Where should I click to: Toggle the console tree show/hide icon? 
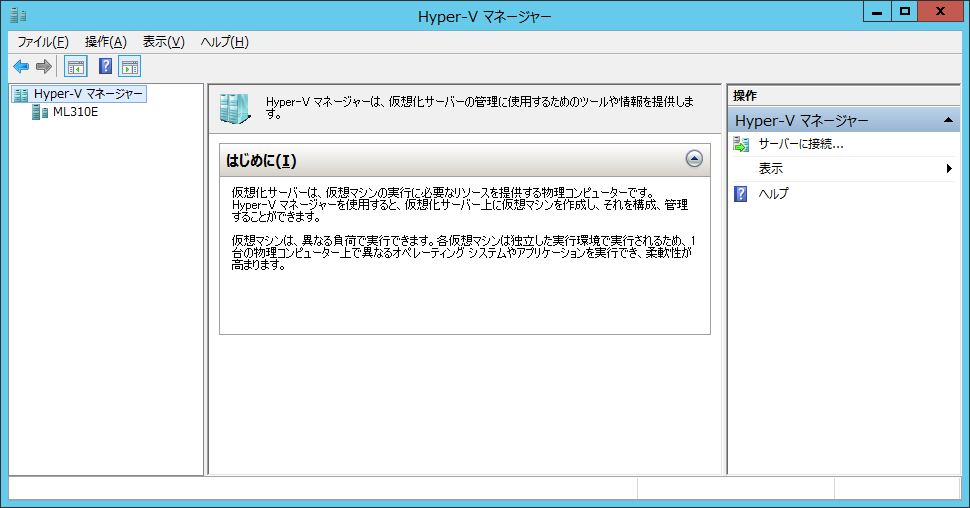(75, 67)
